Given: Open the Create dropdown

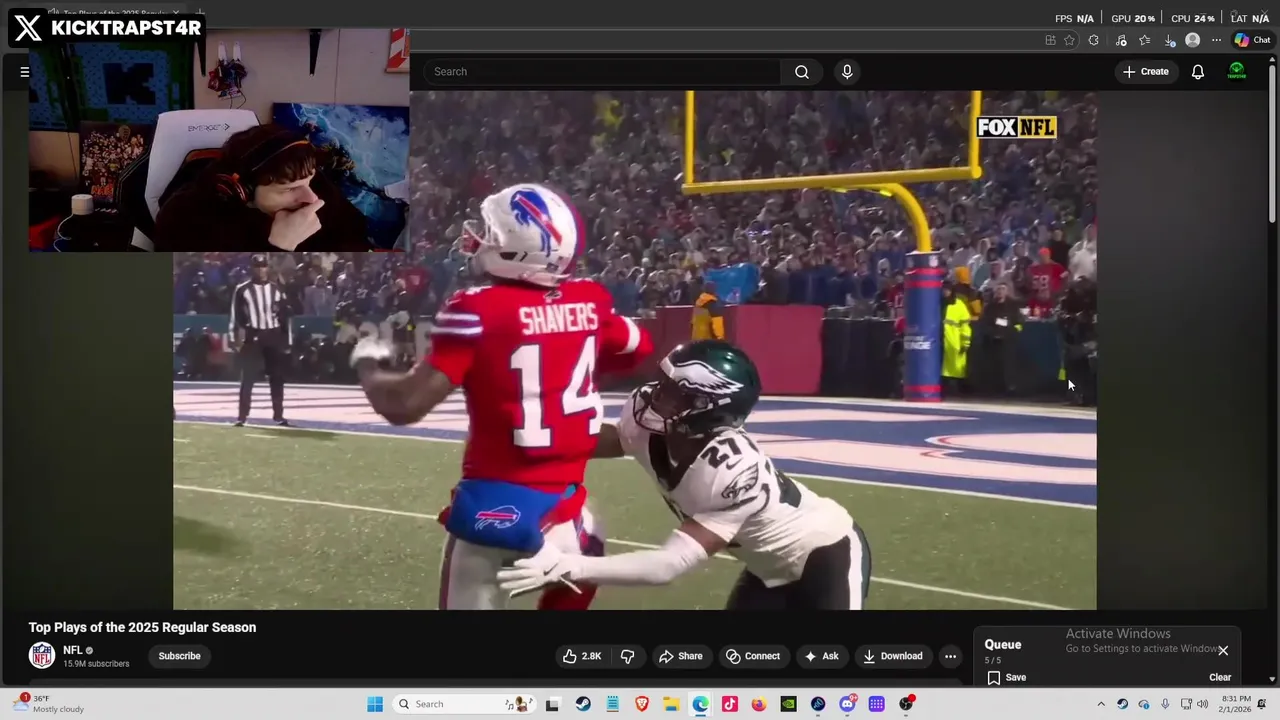Looking at the screenshot, I should tap(1146, 72).
